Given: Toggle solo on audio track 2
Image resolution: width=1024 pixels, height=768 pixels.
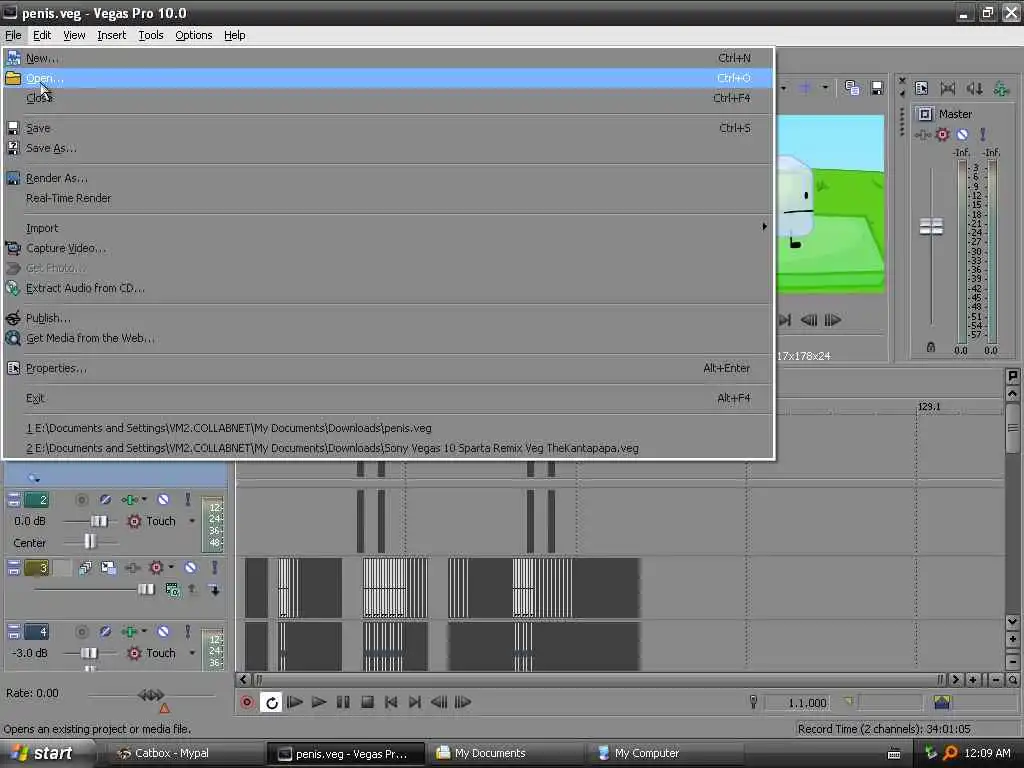Looking at the screenshot, I should 187,500.
